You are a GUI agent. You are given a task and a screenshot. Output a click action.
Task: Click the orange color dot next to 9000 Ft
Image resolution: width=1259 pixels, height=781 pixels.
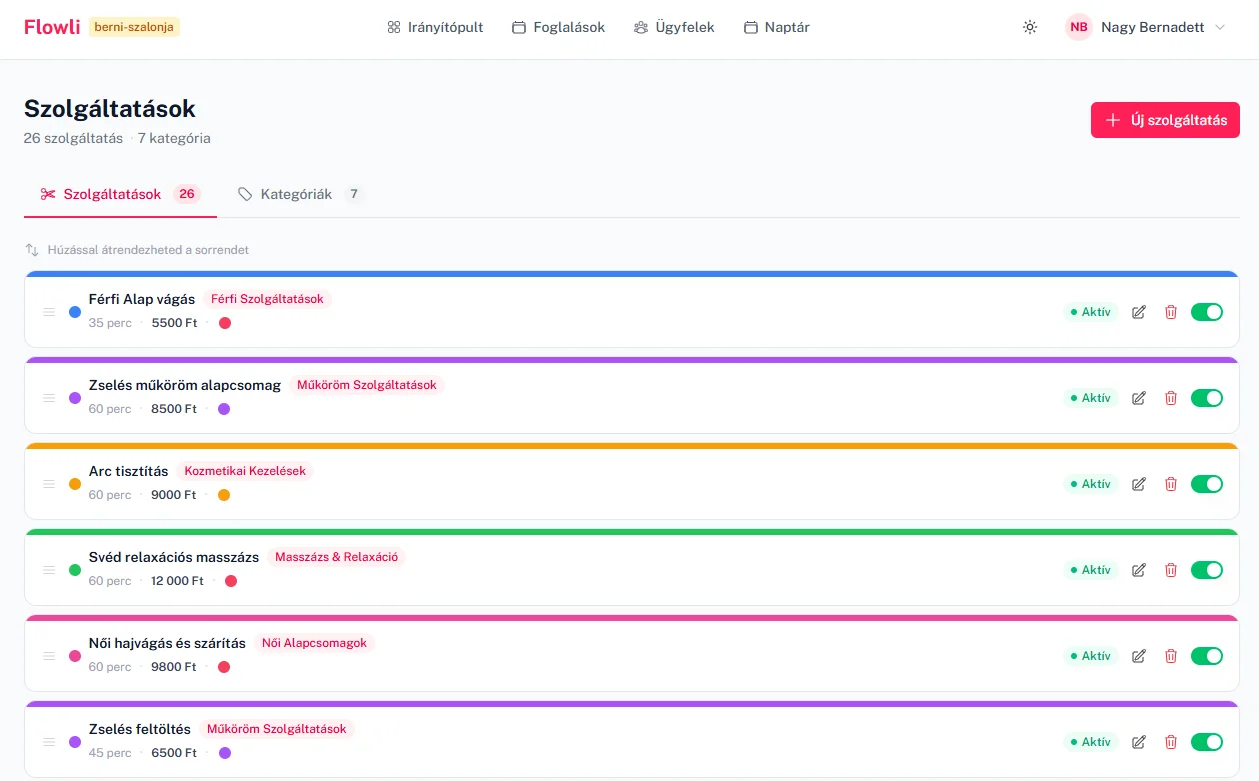click(224, 495)
